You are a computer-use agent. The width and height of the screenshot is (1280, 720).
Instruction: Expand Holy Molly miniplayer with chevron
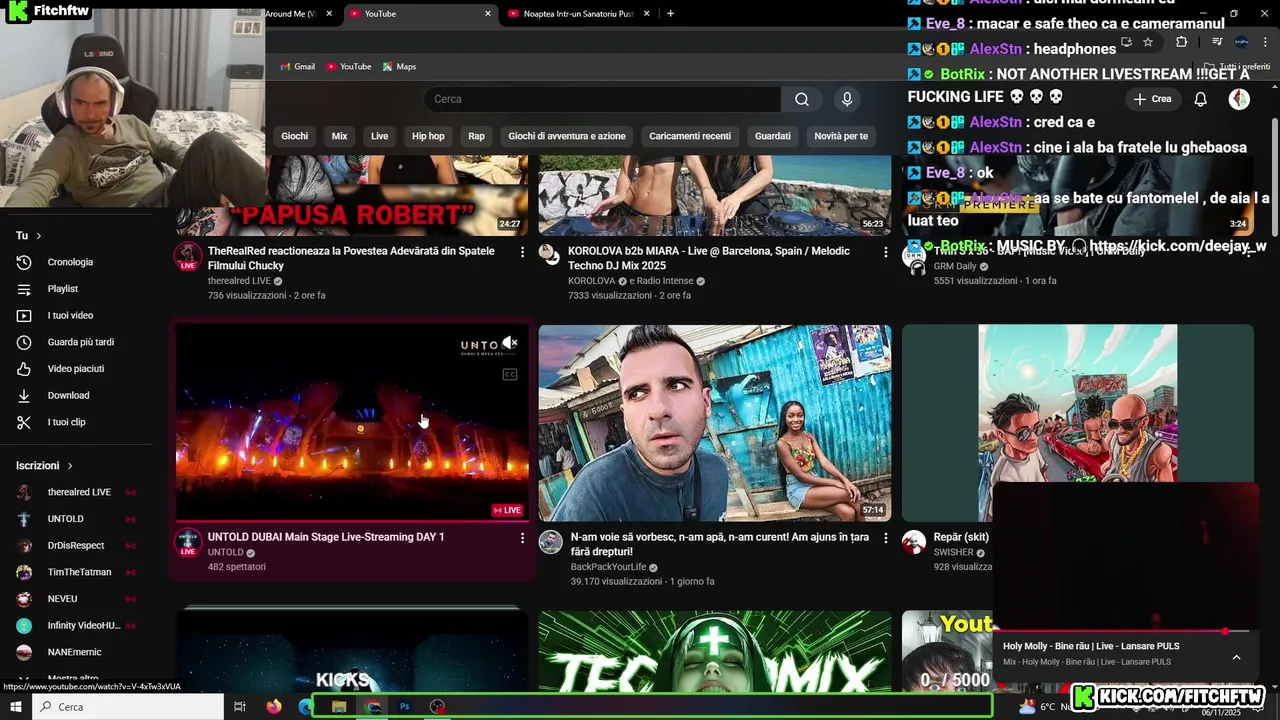1236,657
